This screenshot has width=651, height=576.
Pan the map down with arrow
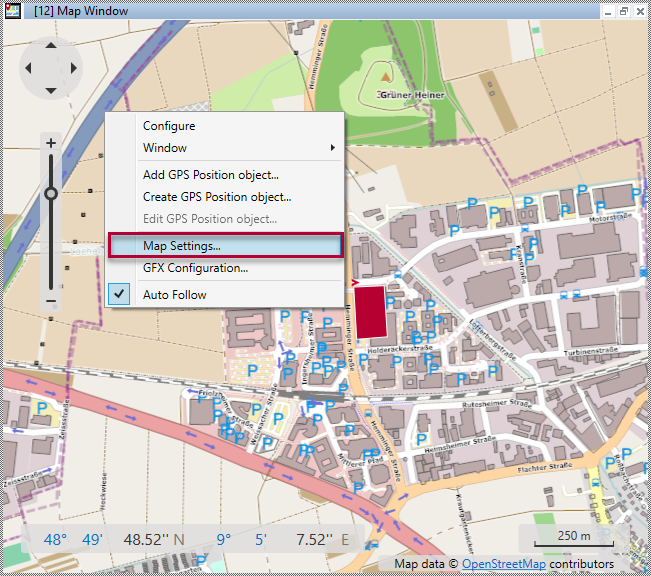pyautogui.click(x=50, y=89)
